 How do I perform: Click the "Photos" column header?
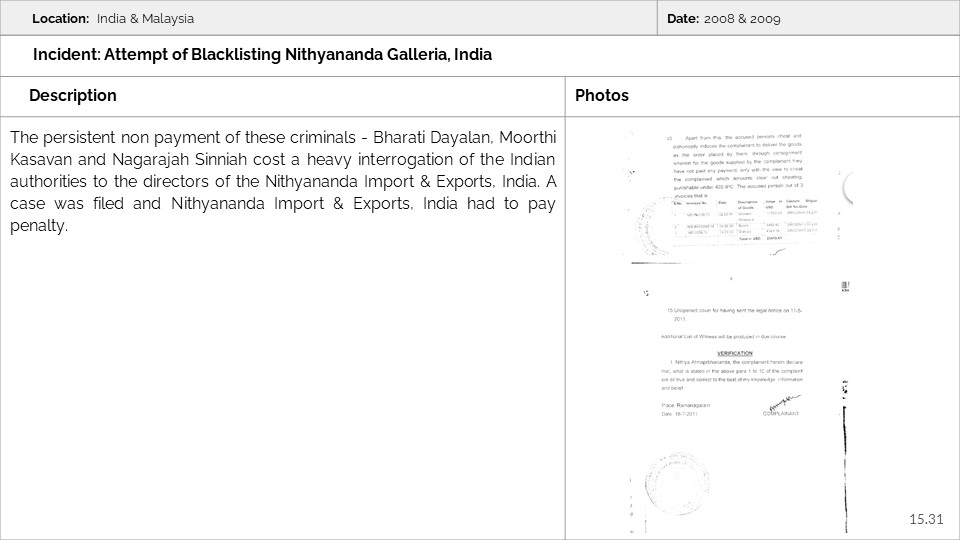pyautogui.click(x=602, y=96)
